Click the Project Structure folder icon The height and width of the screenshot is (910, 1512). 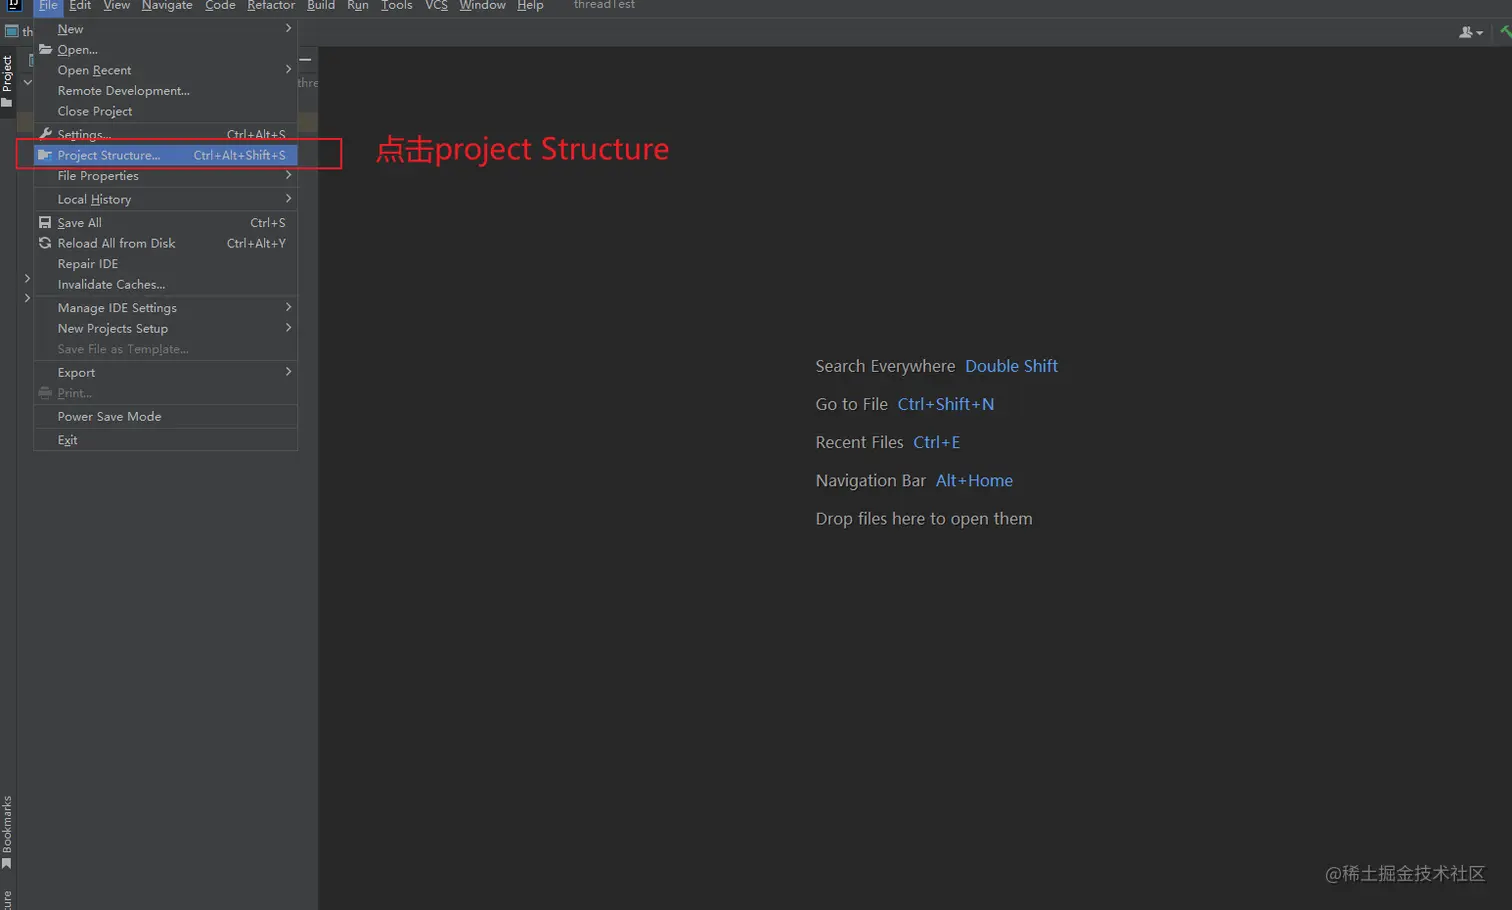coord(45,155)
